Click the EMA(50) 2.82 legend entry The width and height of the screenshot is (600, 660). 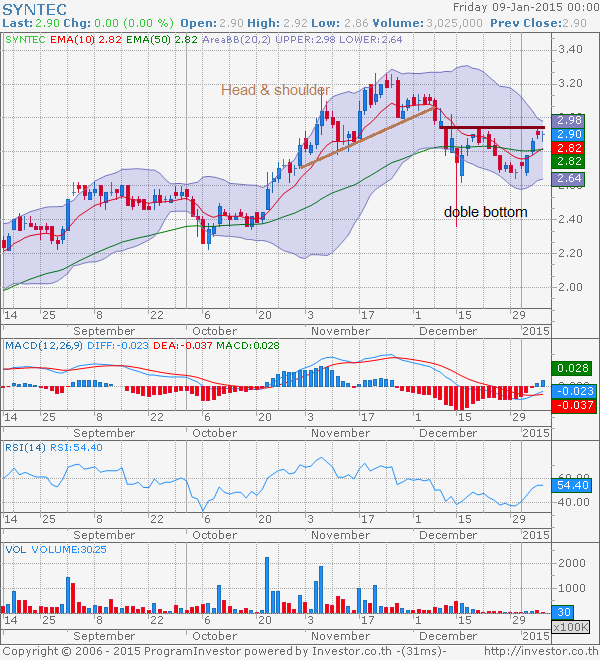pos(162,40)
